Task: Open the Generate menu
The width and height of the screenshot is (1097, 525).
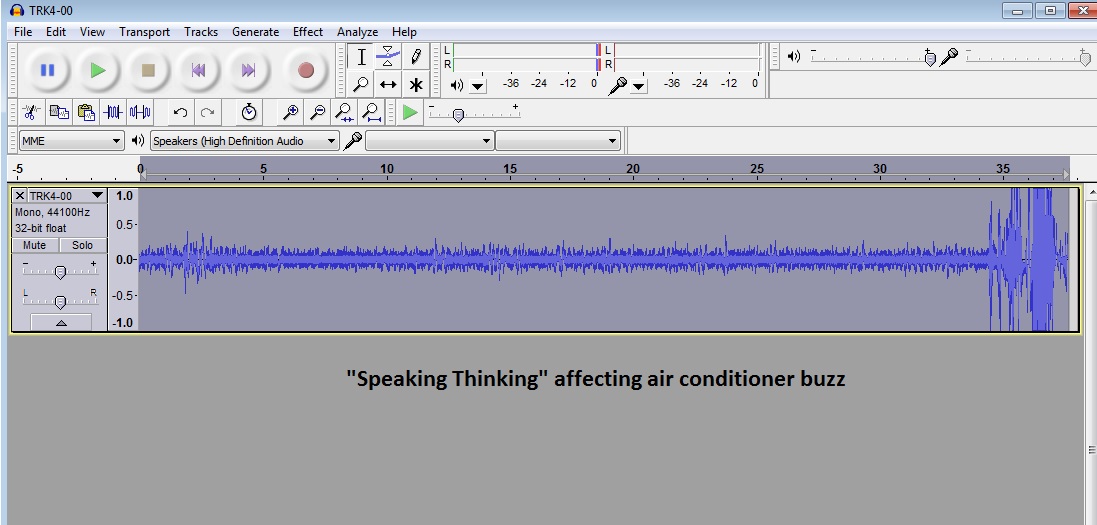Action: point(255,32)
